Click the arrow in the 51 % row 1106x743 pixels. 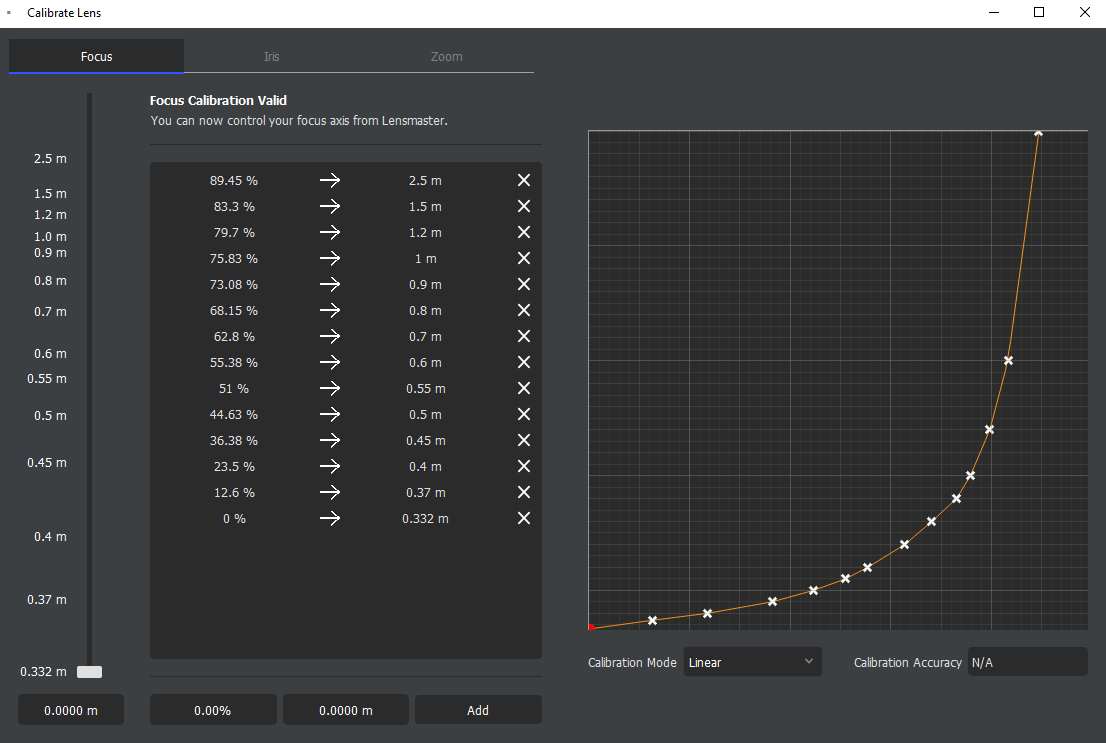click(x=329, y=388)
